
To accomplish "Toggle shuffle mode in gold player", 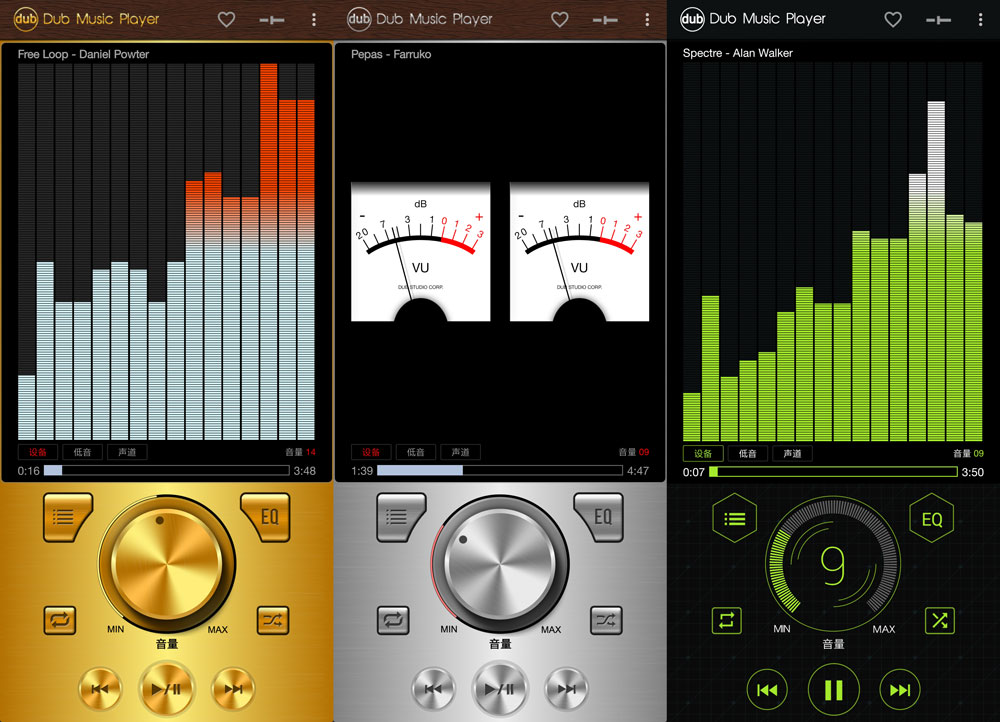I will [273, 620].
